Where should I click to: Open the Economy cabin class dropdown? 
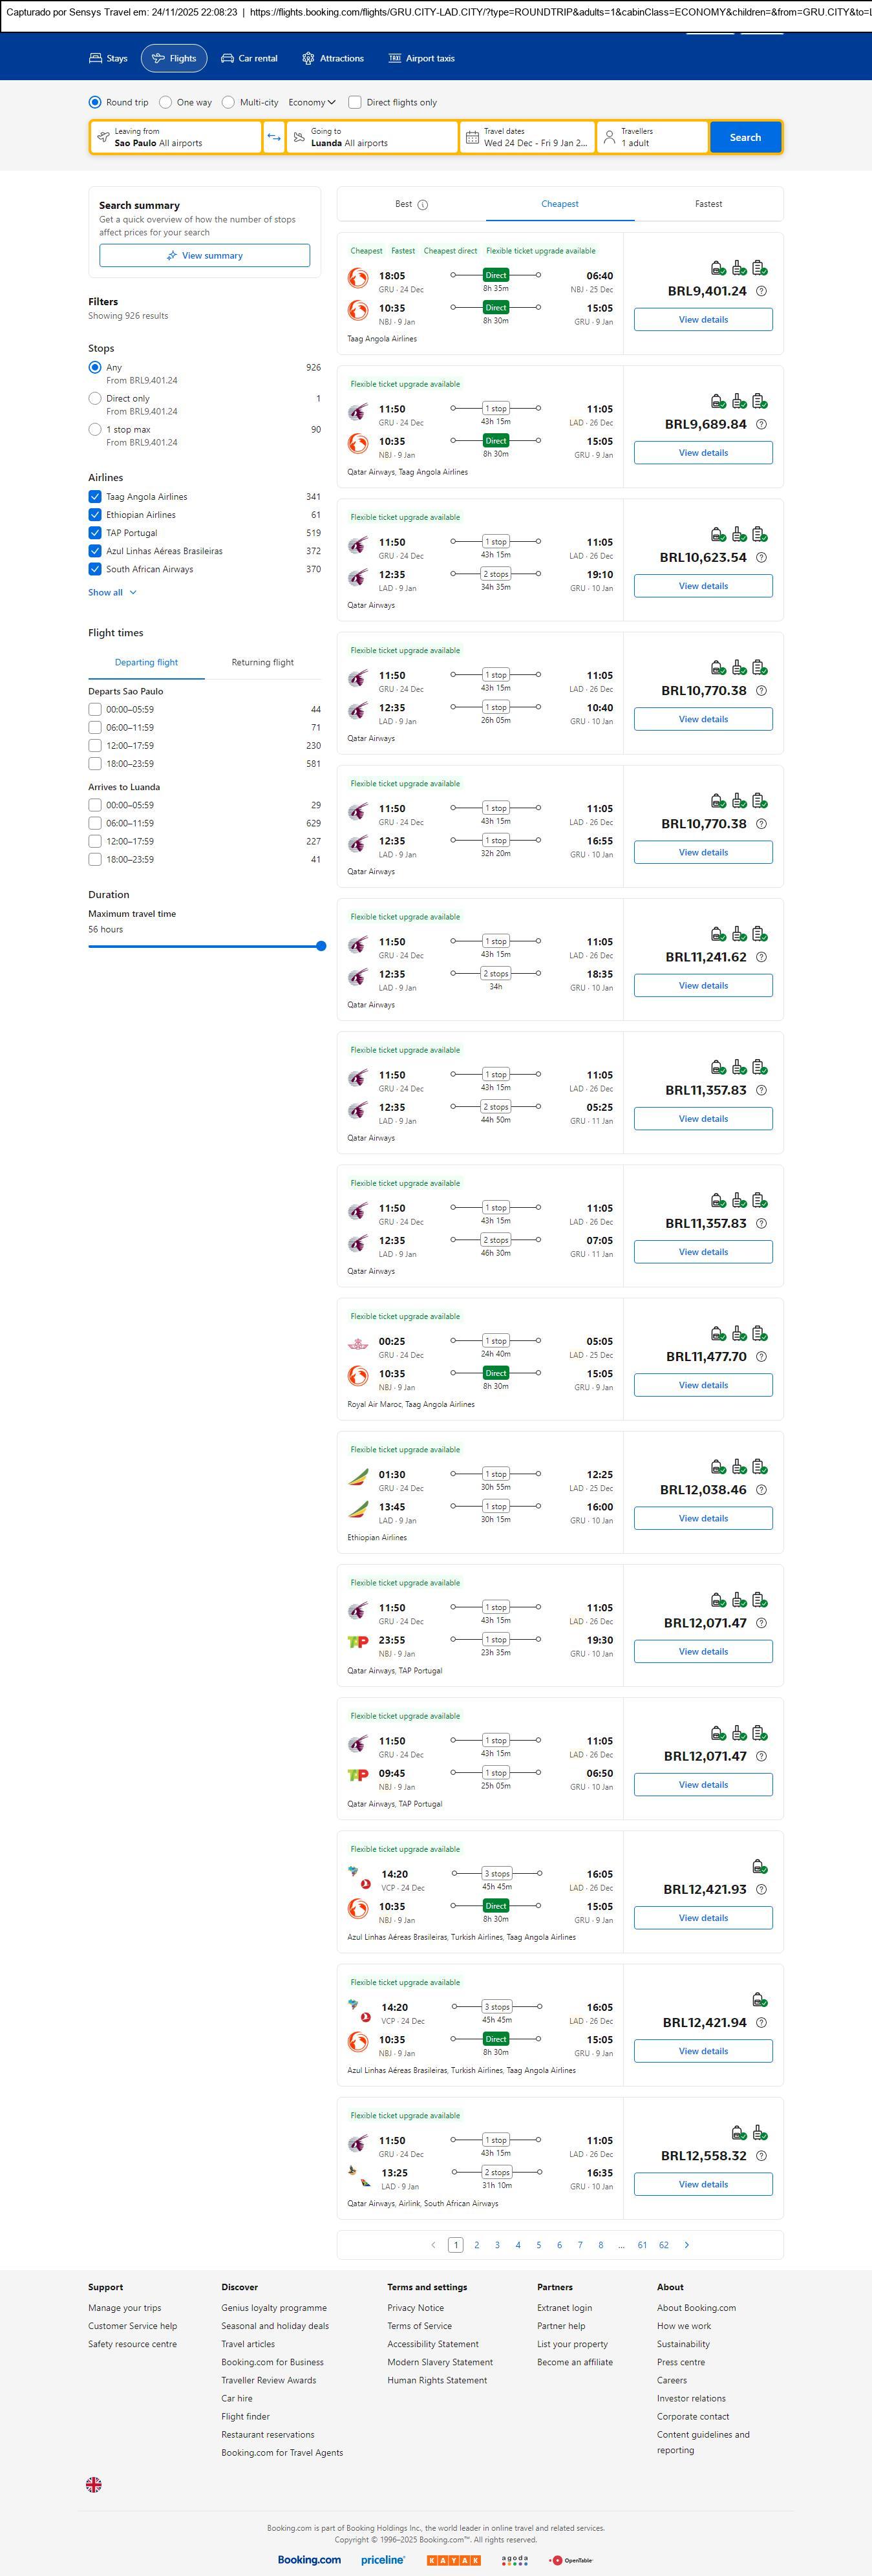(311, 102)
